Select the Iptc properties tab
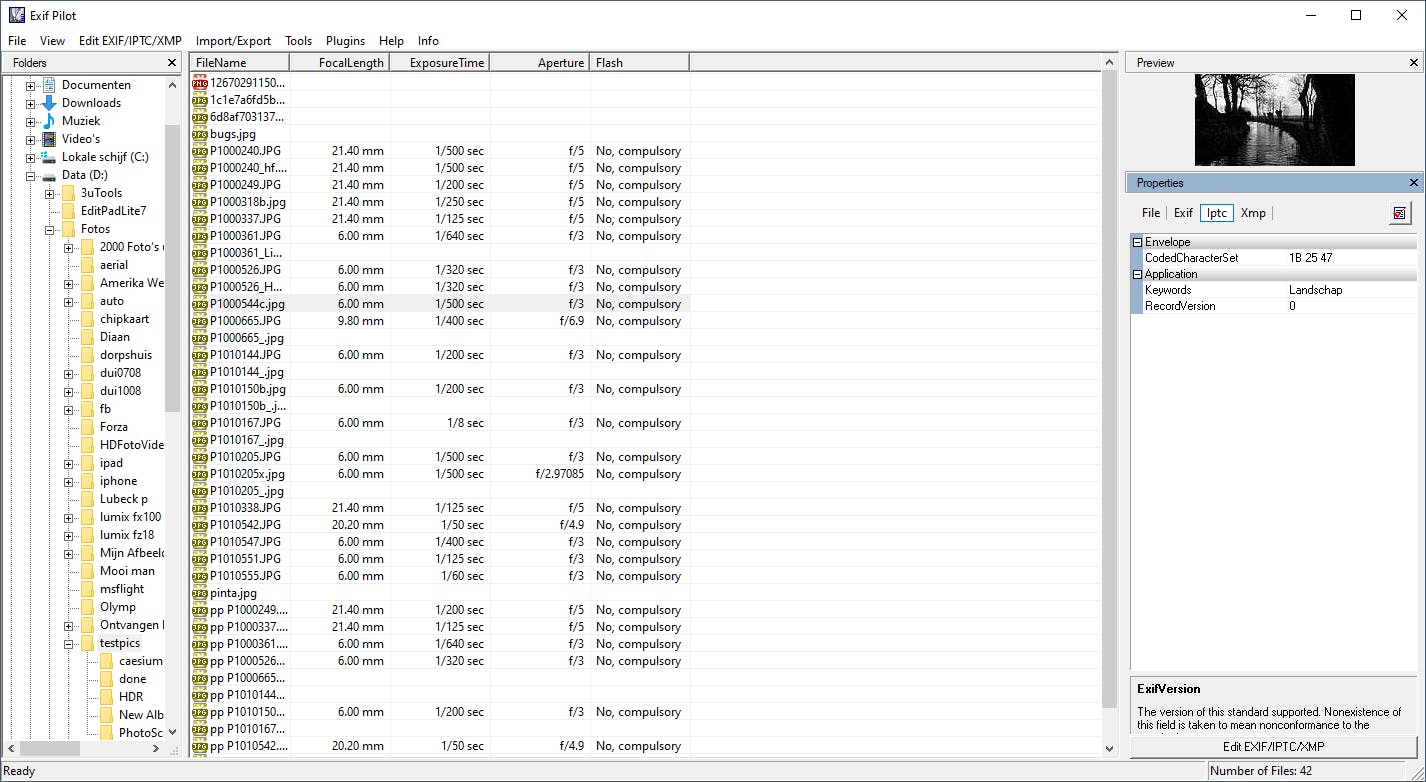 click(1217, 213)
